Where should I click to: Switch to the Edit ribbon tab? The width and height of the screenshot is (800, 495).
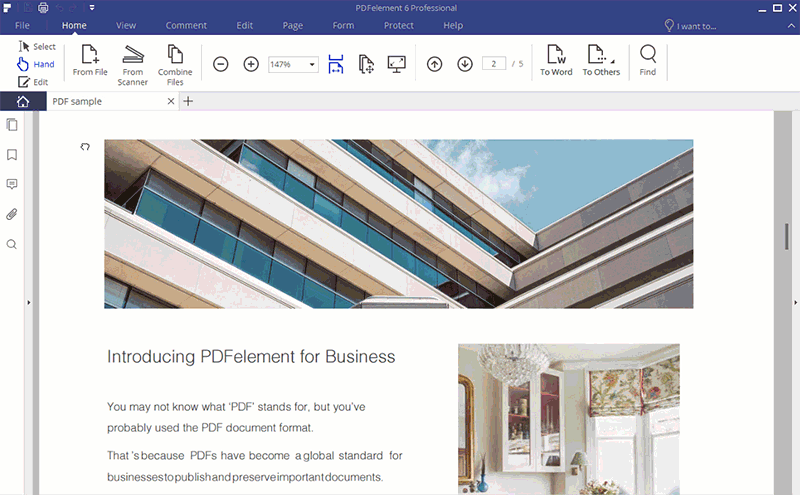click(x=244, y=26)
